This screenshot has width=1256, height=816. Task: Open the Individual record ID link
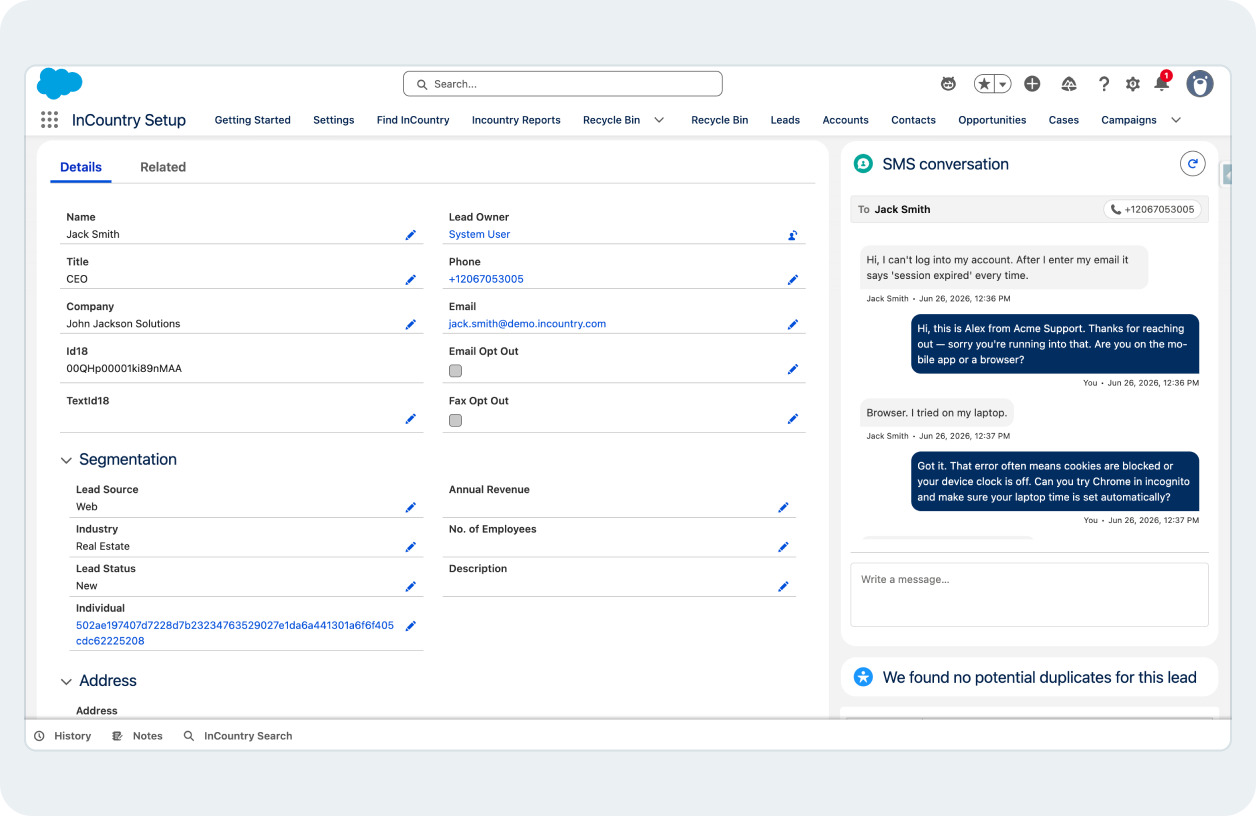pyautogui.click(x=235, y=633)
